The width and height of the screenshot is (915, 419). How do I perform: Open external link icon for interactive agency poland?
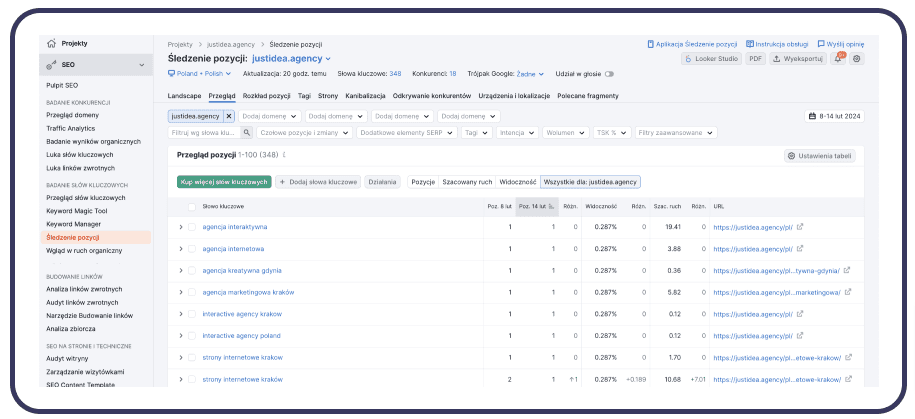[x=800, y=336]
